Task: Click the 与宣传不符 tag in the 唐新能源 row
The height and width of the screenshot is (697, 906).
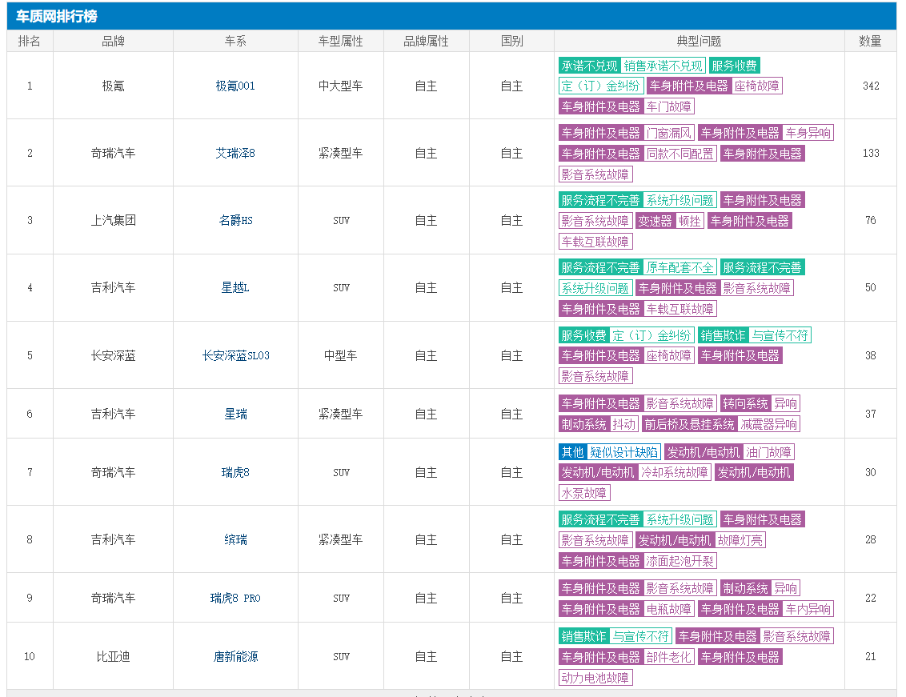Action: click(641, 636)
